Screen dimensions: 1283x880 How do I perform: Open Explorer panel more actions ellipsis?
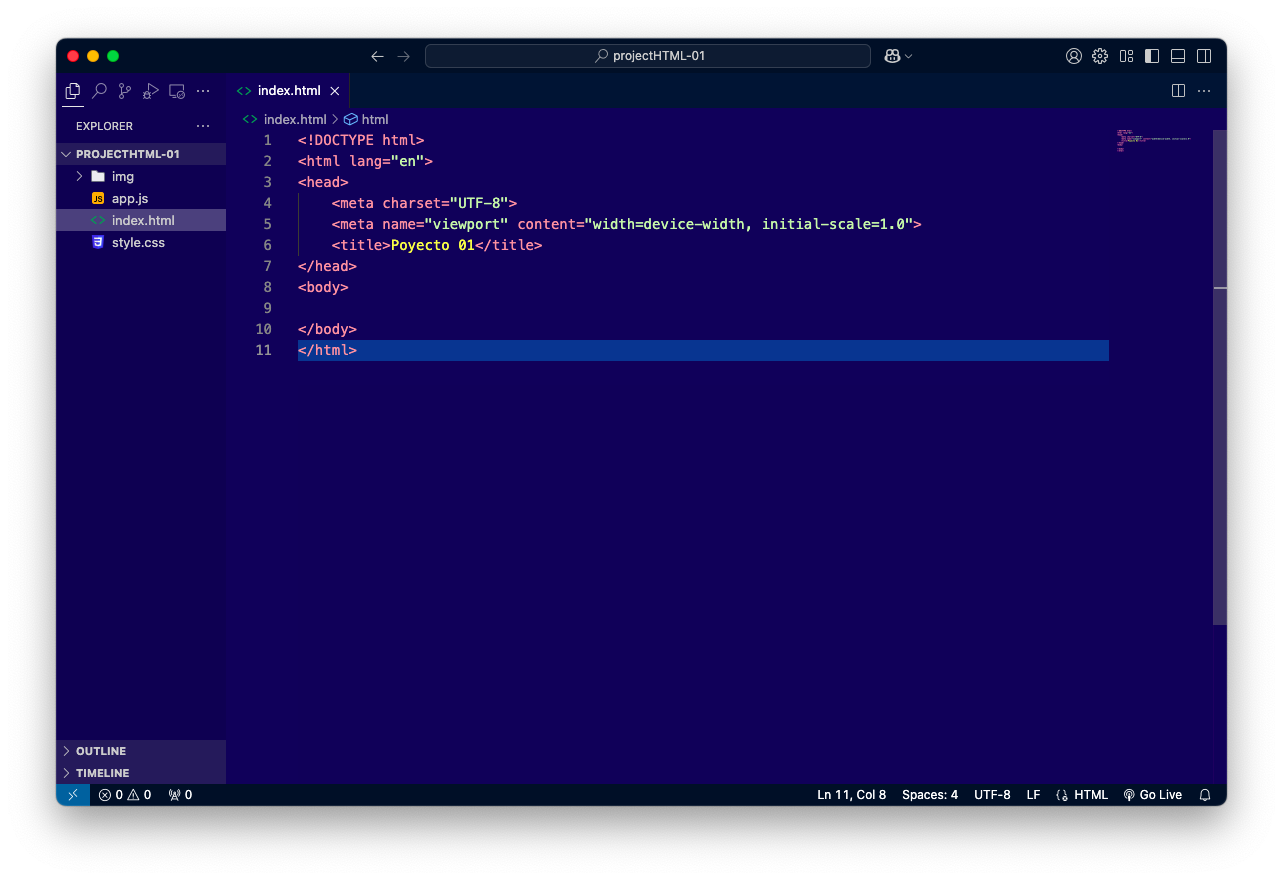tap(203, 126)
